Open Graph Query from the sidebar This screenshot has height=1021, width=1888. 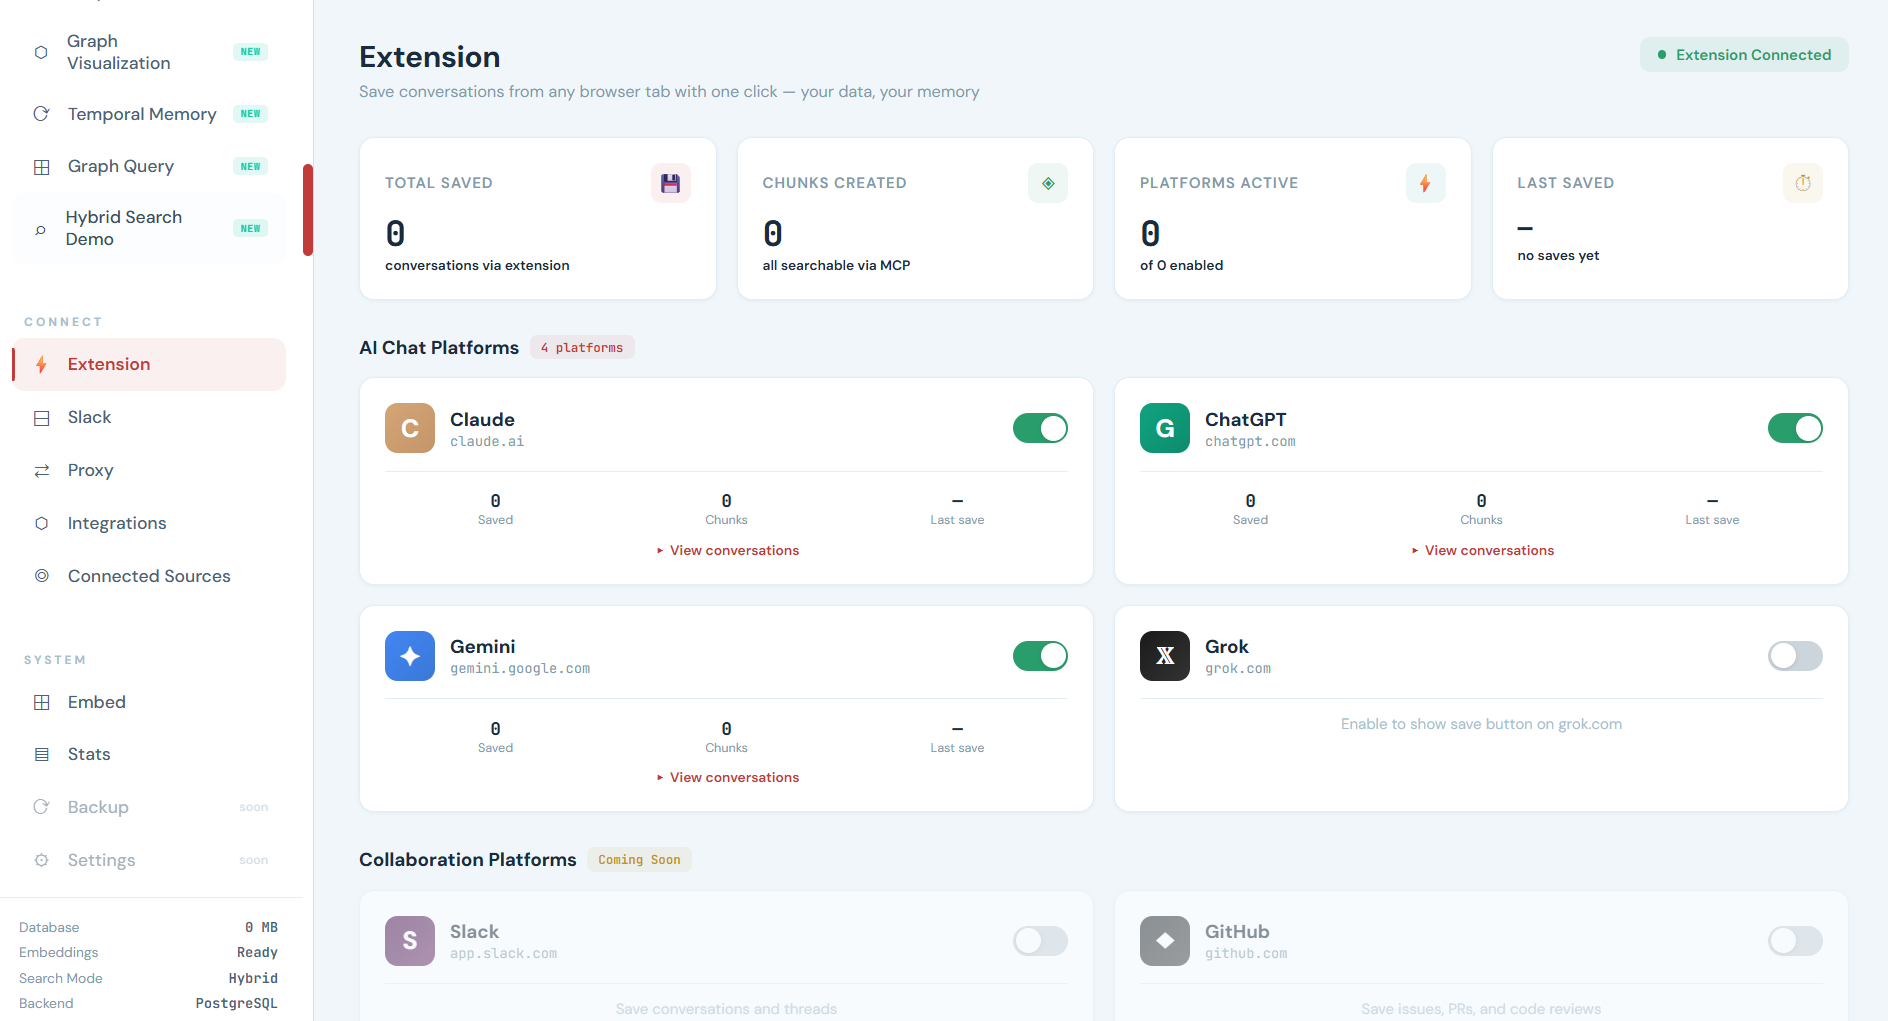(x=120, y=166)
